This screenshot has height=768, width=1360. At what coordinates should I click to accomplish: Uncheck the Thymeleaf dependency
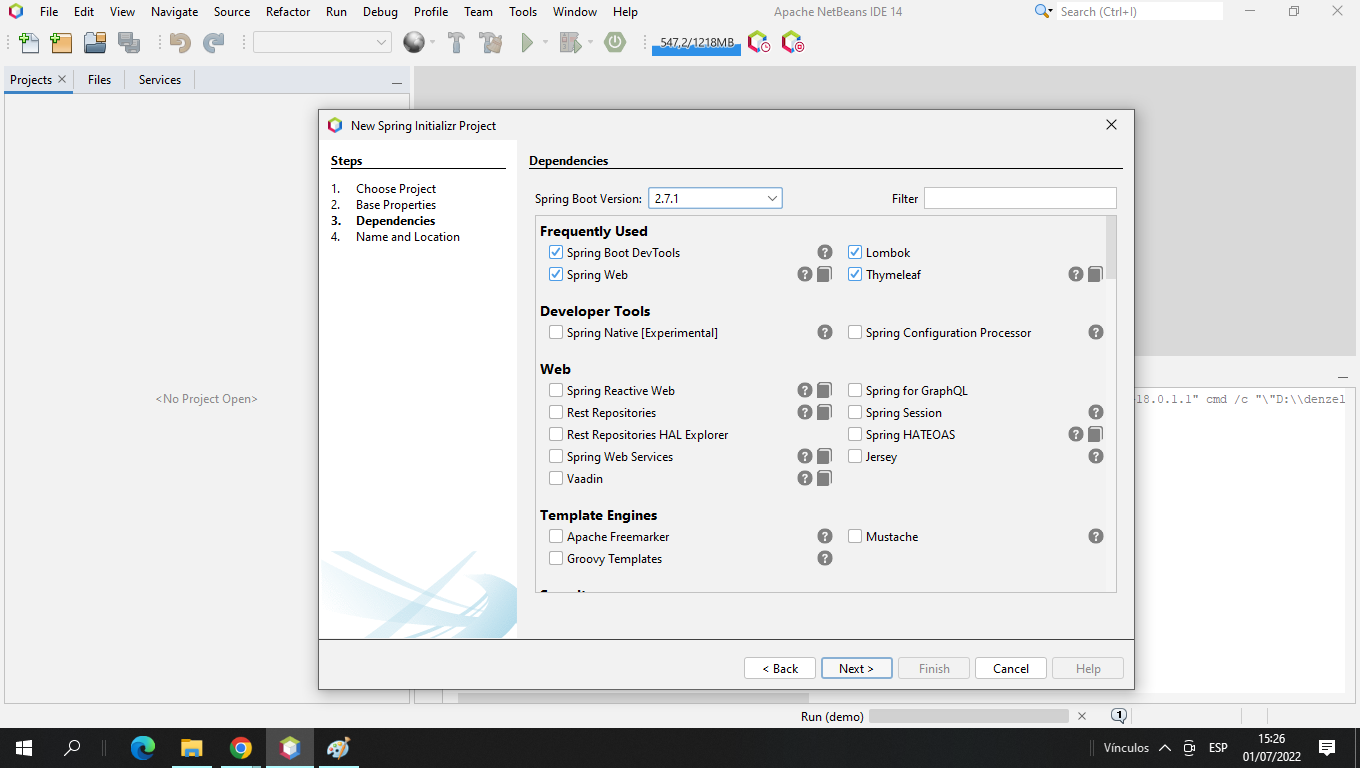[x=855, y=274]
